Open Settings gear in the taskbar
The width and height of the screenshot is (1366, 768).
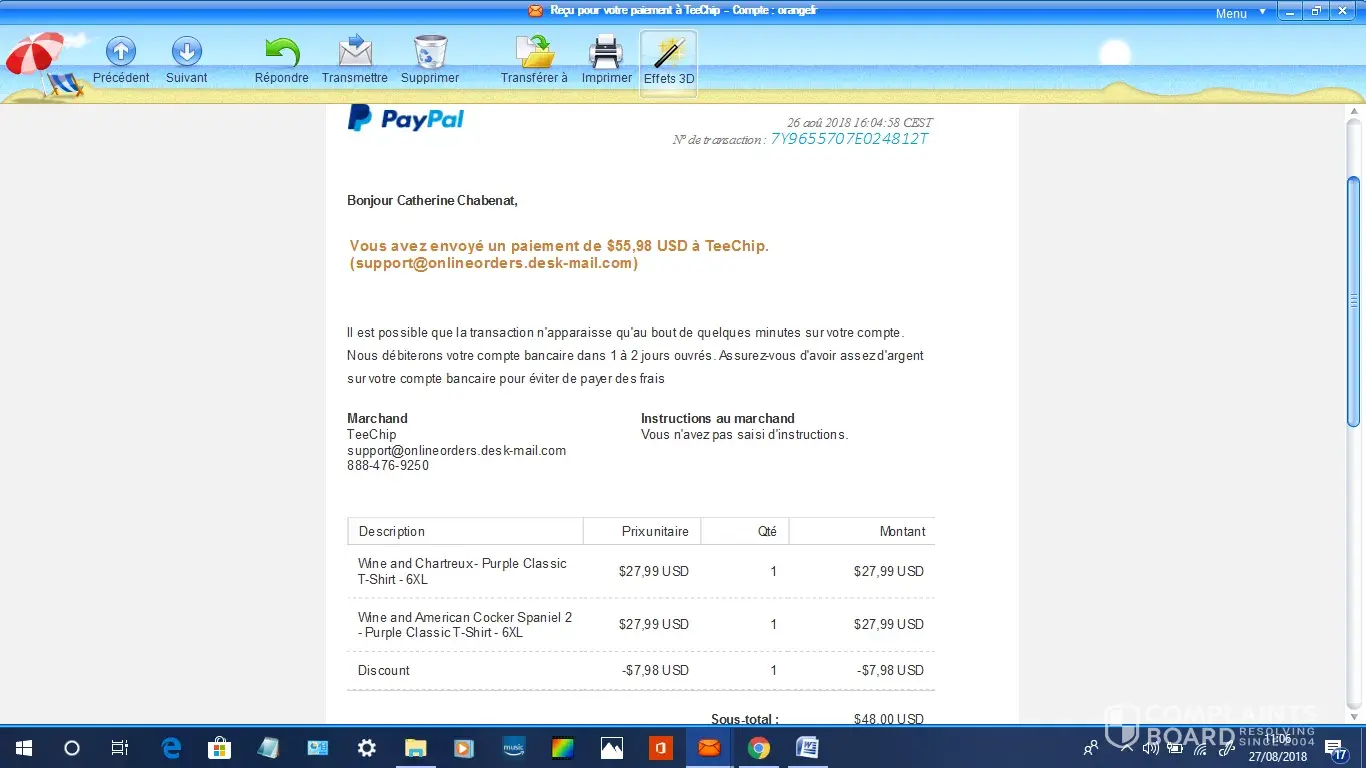[367, 748]
